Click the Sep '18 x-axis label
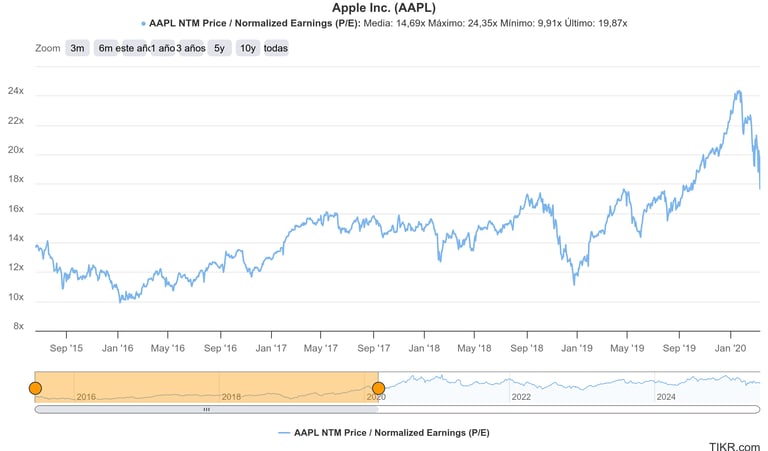 [527, 348]
